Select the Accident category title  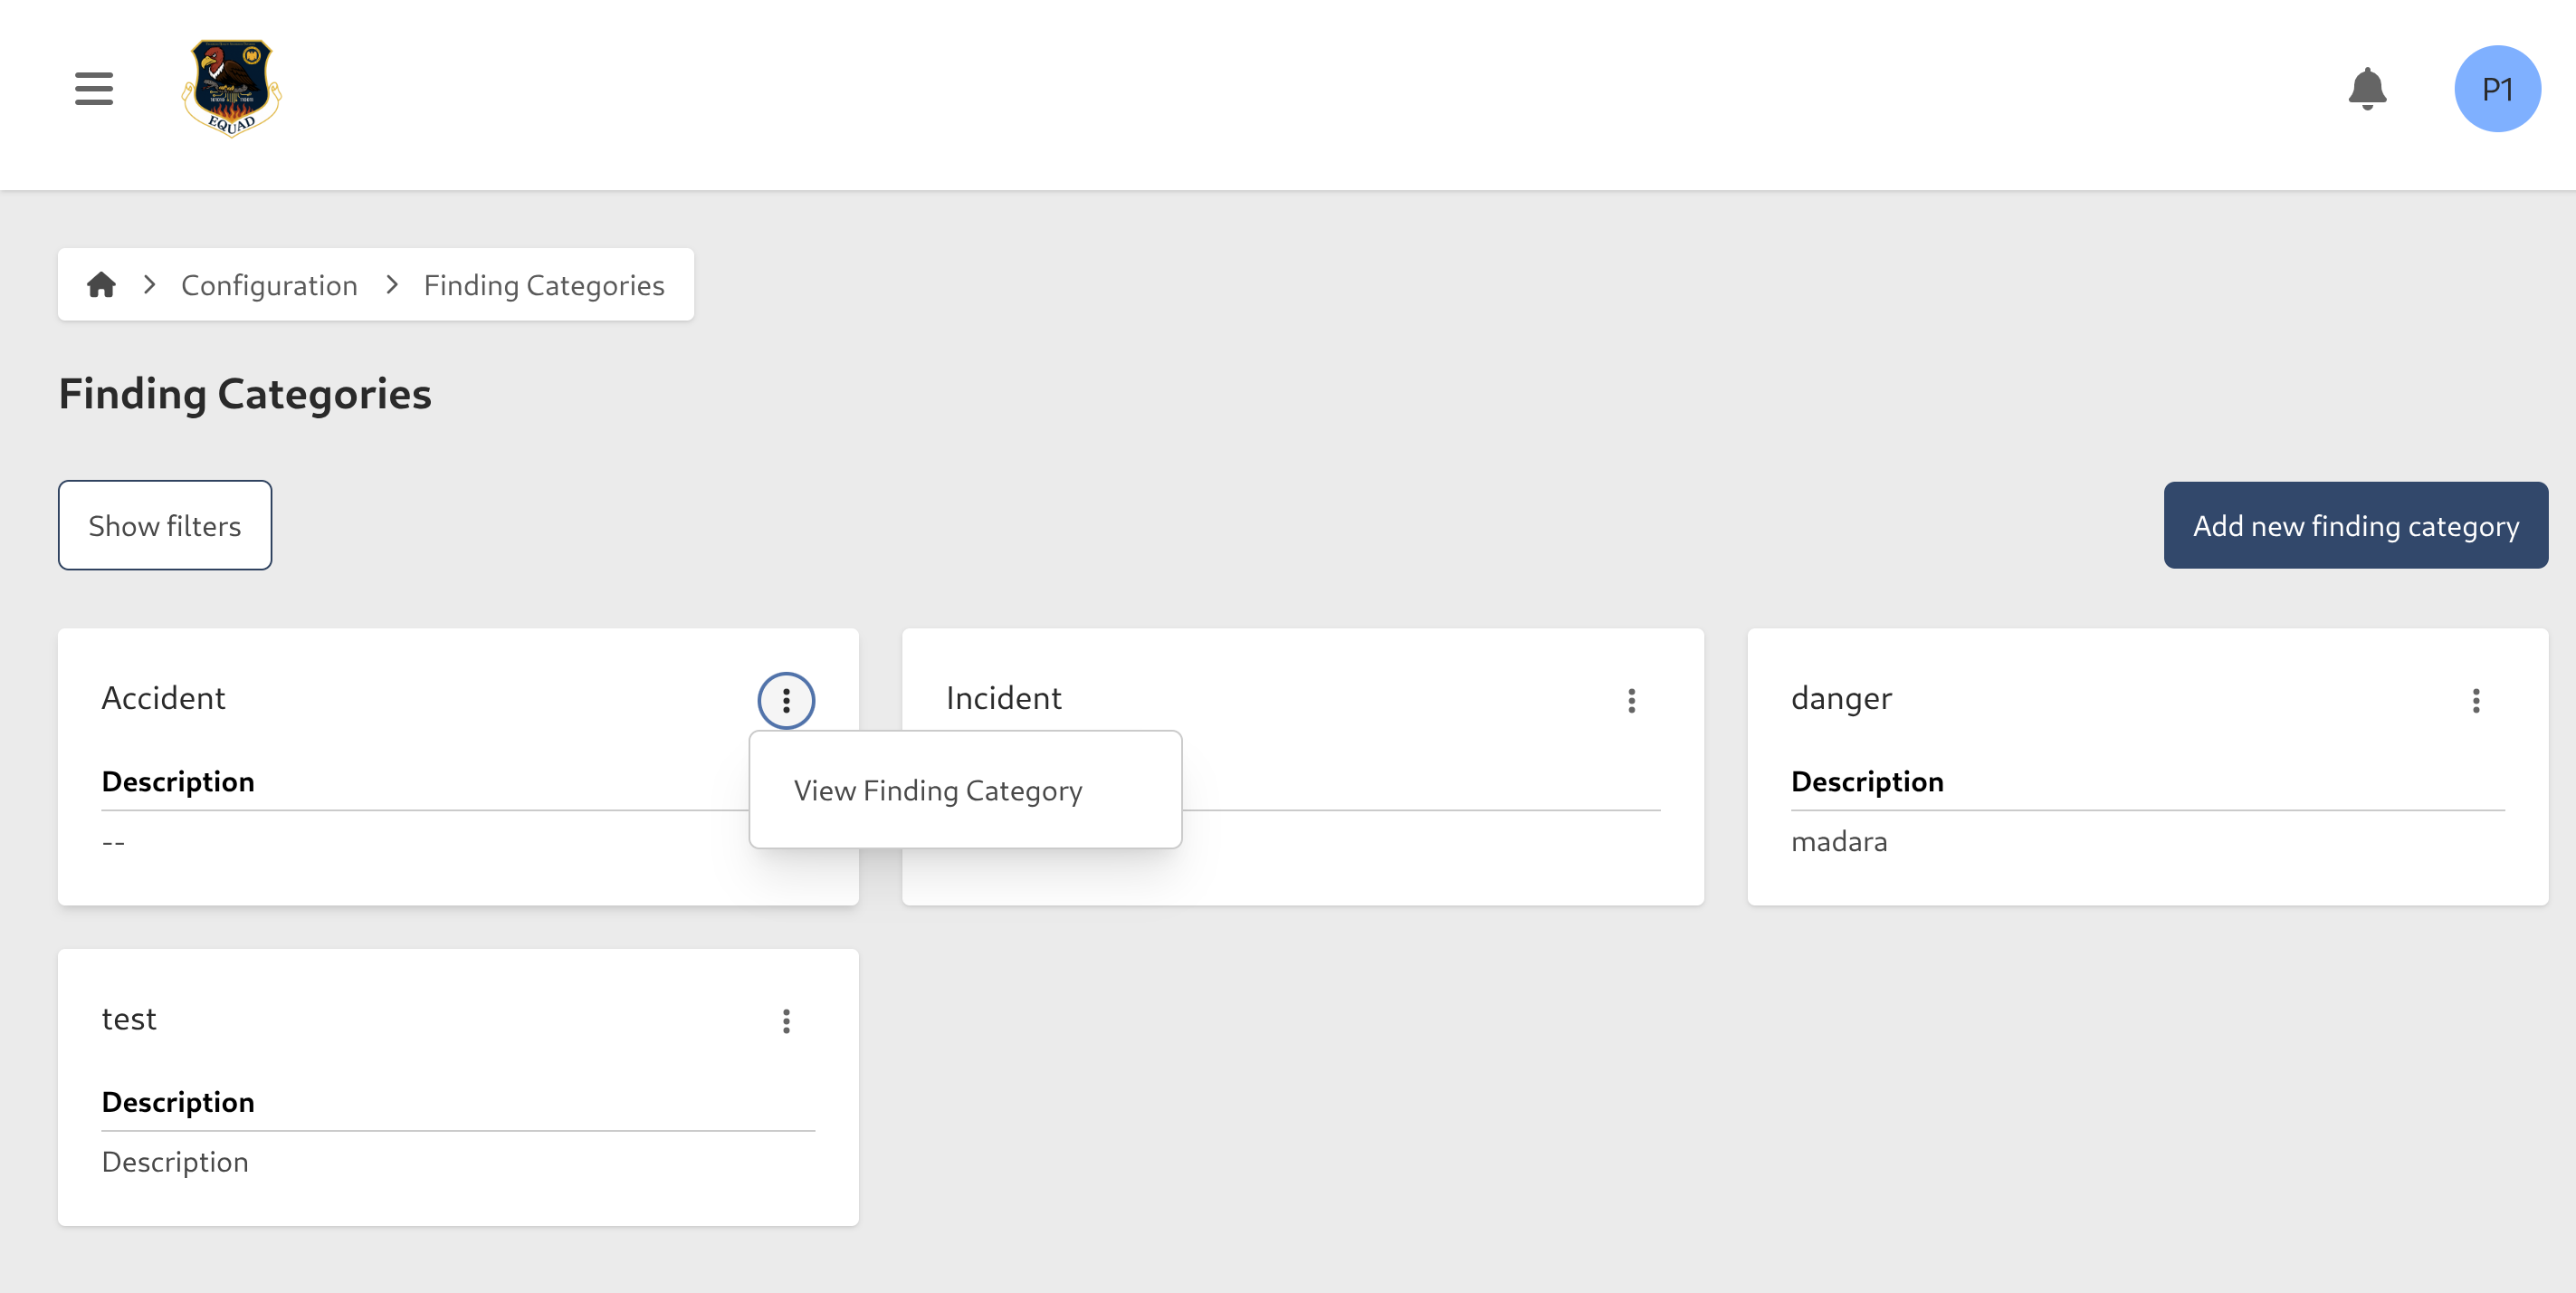164,698
